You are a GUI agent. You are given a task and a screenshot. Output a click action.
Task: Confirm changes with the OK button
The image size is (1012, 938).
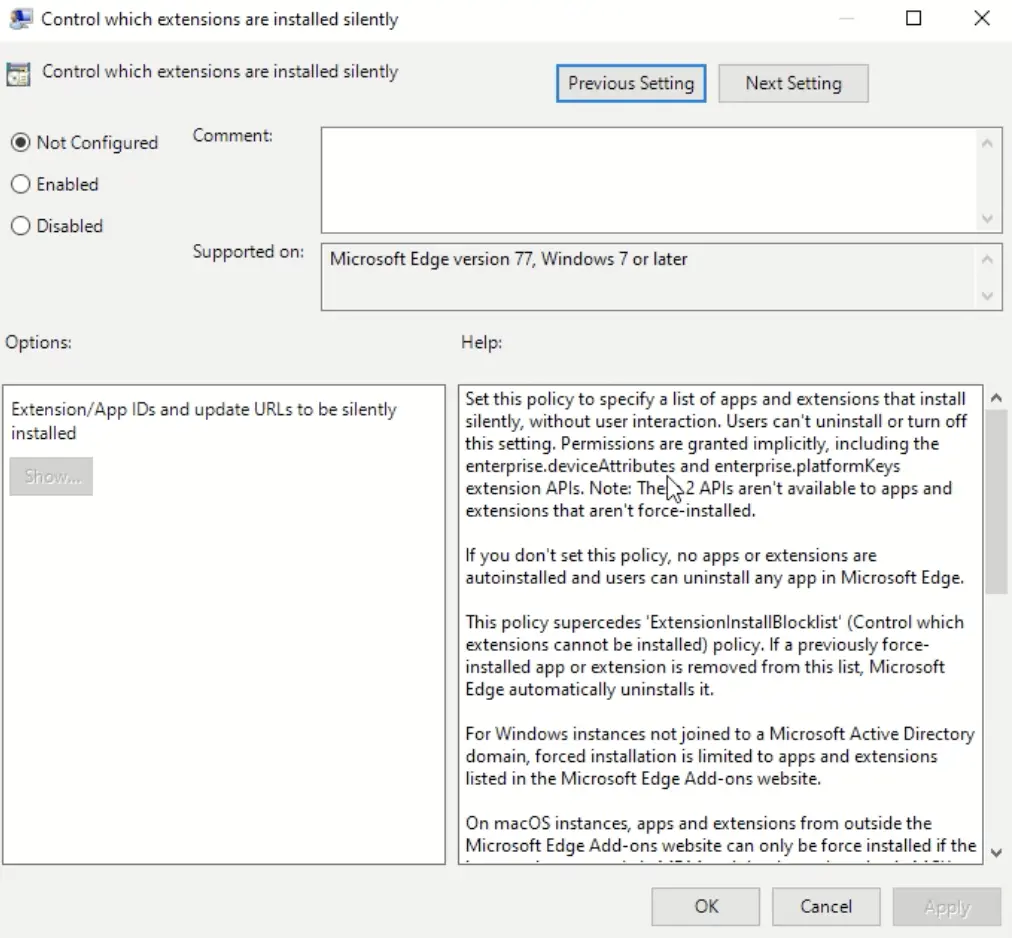click(x=705, y=906)
